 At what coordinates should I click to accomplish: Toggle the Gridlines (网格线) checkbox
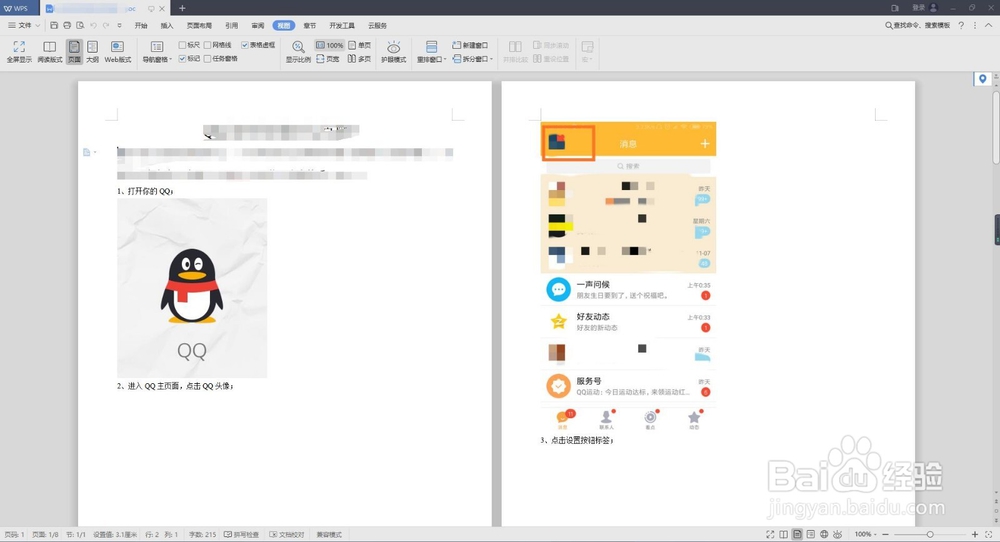click(207, 45)
